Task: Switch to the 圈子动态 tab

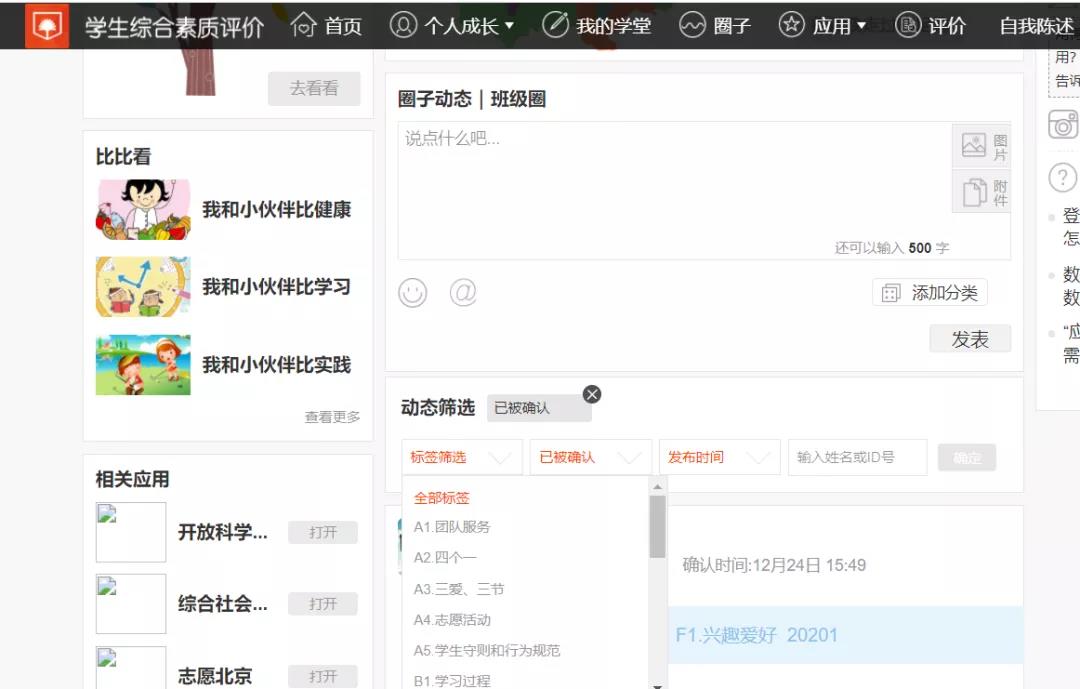Action: pos(435,99)
